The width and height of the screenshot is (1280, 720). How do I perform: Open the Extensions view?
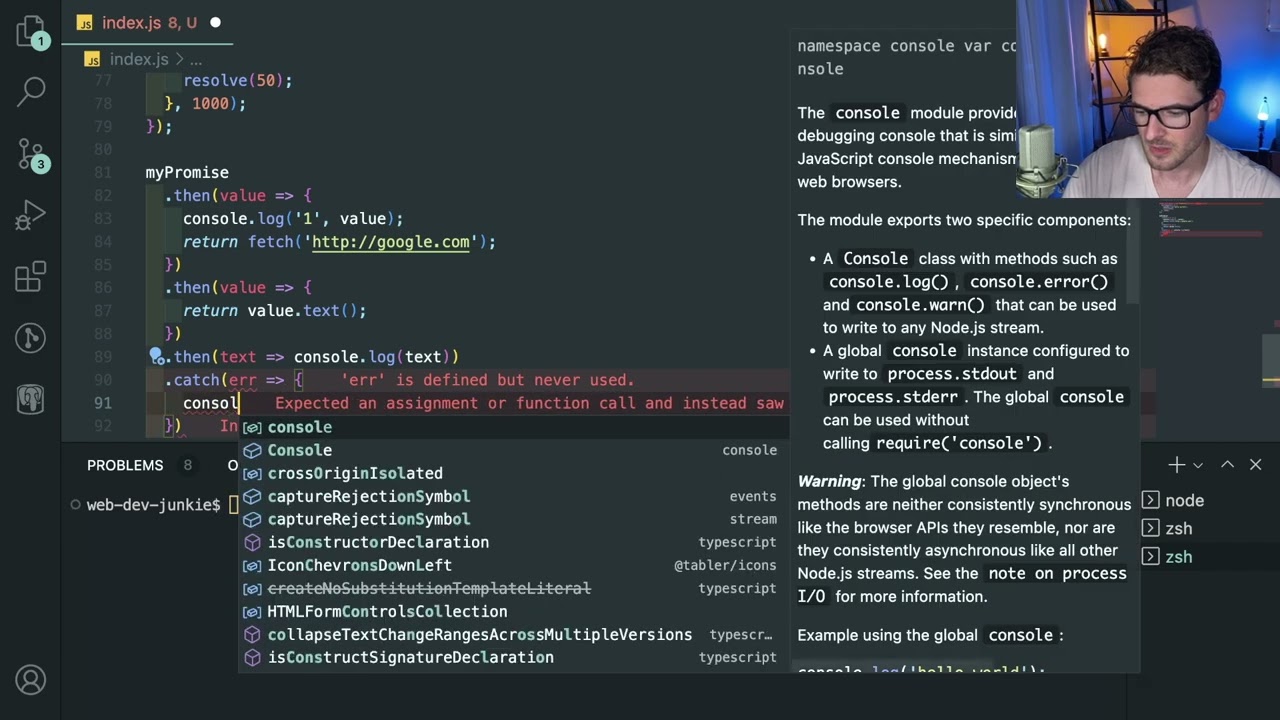(30, 277)
